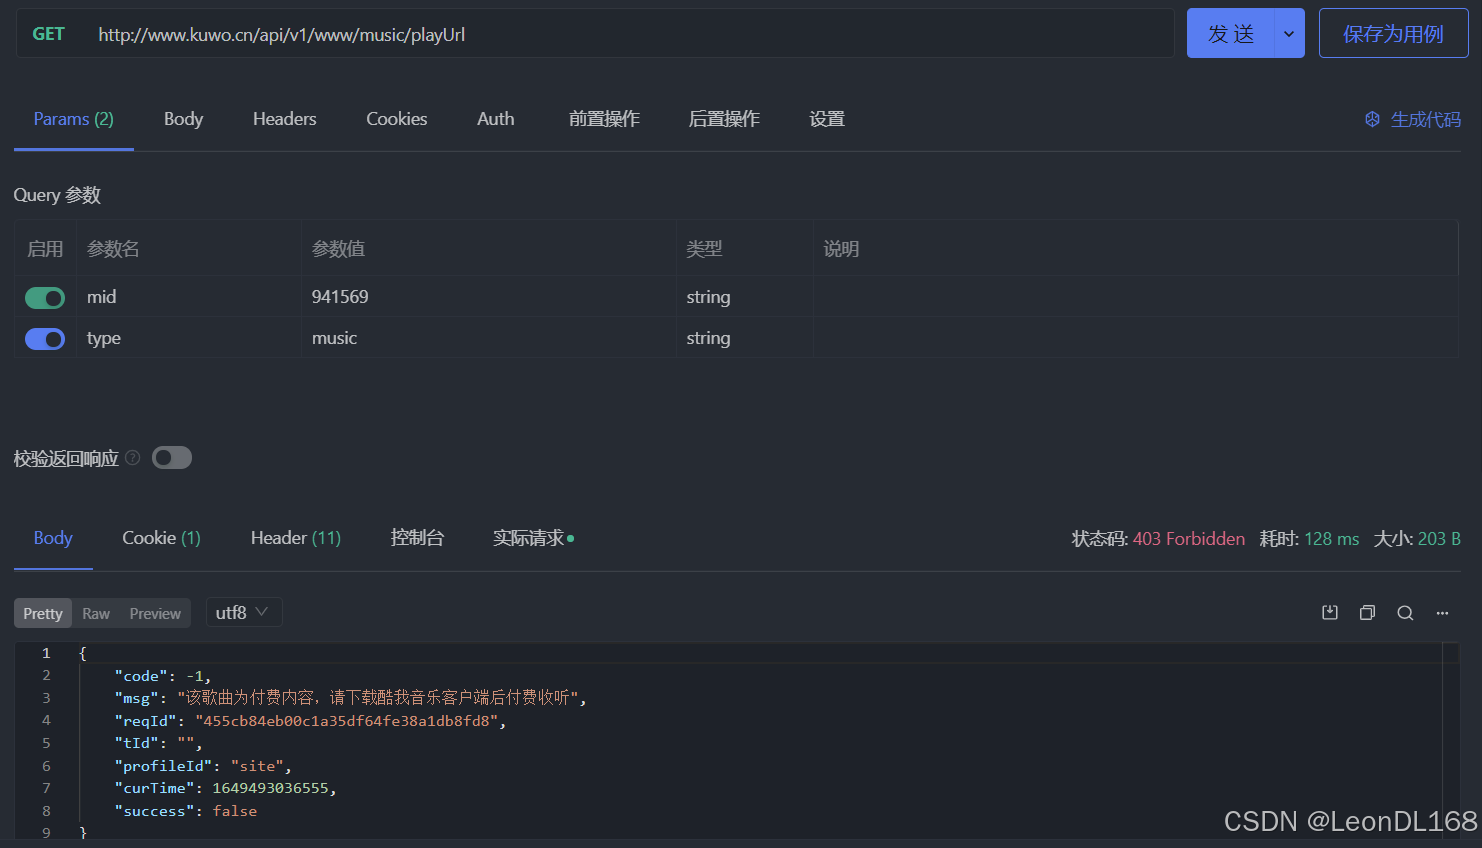This screenshot has width=1482, height=848.
Task: Open the 前置操作 tab
Action: click(604, 119)
